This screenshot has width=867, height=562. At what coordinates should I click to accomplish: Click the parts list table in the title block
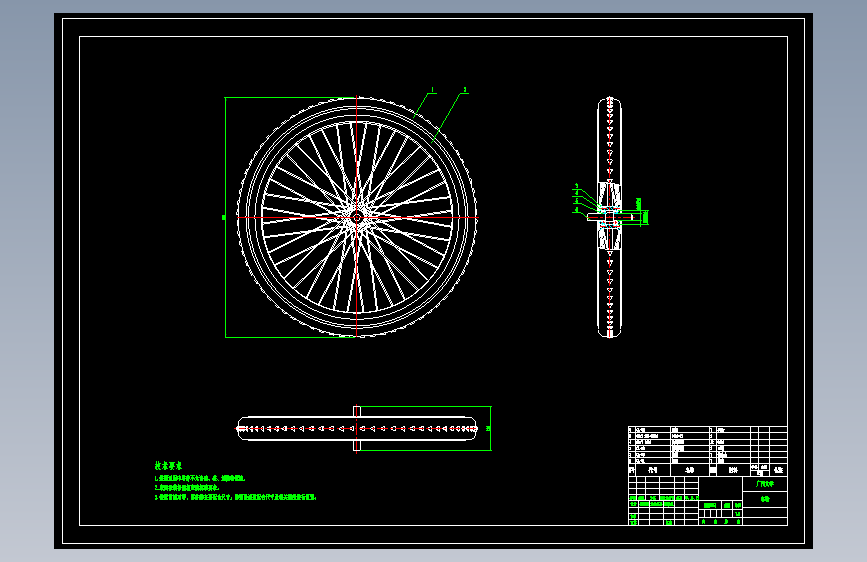(x=708, y=451)
